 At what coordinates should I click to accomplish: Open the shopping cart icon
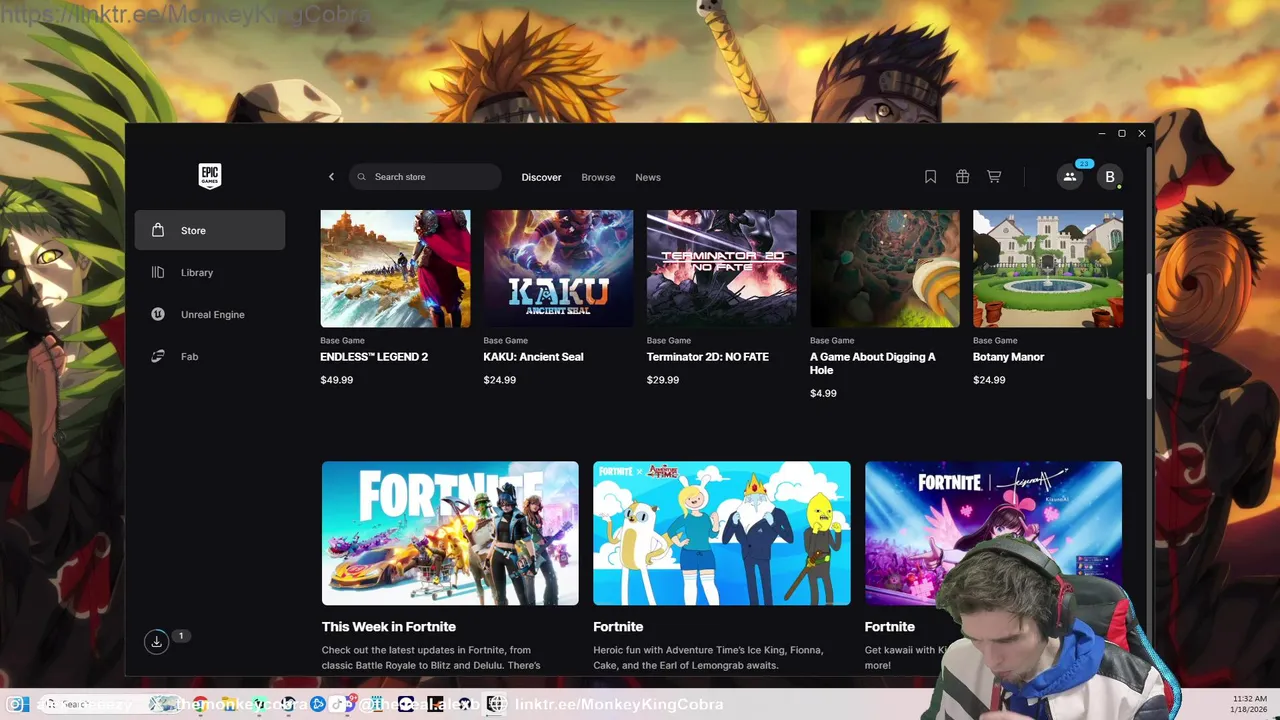click(x=994, y=177)
